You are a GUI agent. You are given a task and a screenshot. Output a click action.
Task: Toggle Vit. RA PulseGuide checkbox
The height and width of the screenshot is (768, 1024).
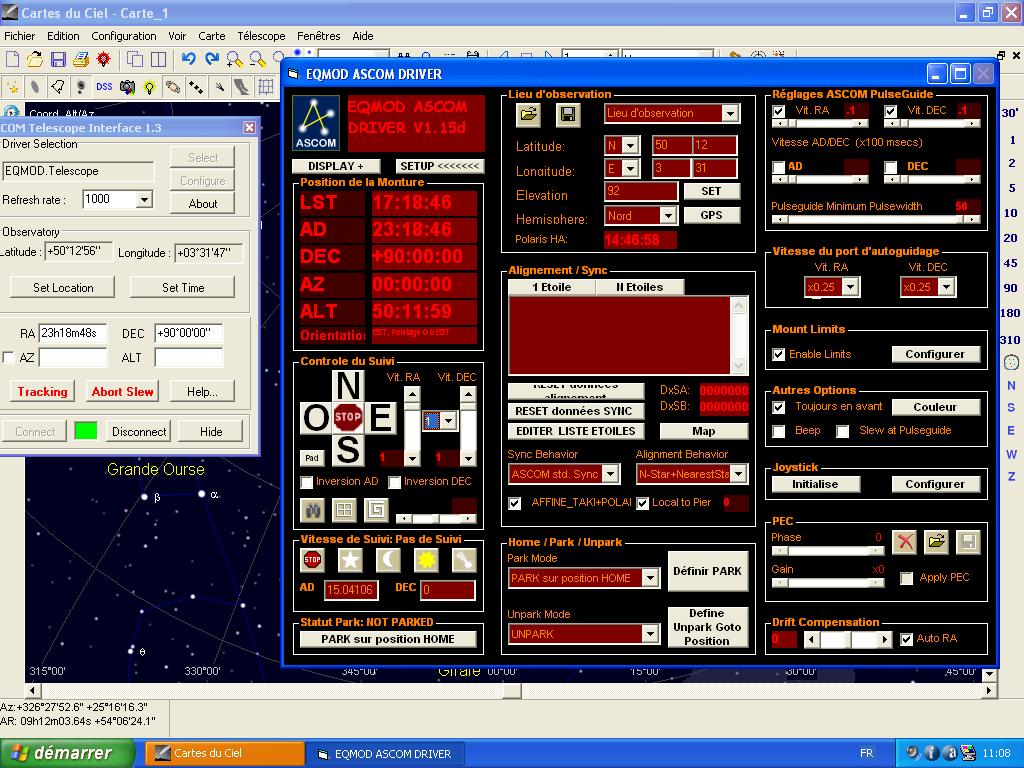click(x=778, y=112)
